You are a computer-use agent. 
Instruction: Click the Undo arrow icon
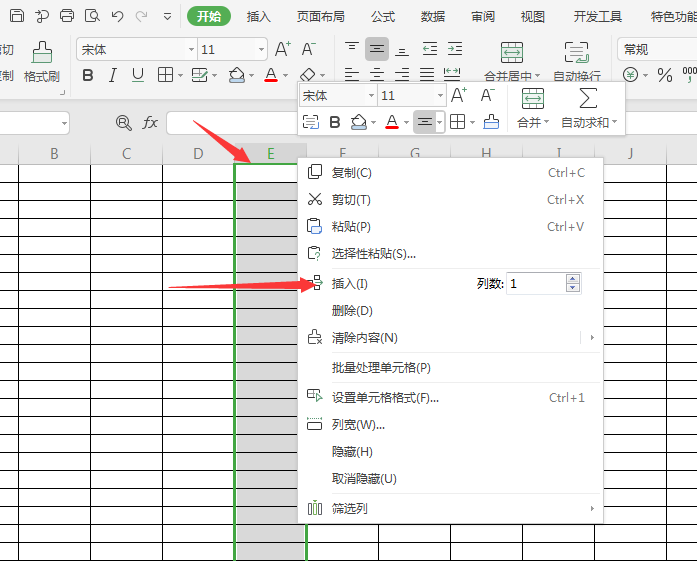[x=118, y=16]
